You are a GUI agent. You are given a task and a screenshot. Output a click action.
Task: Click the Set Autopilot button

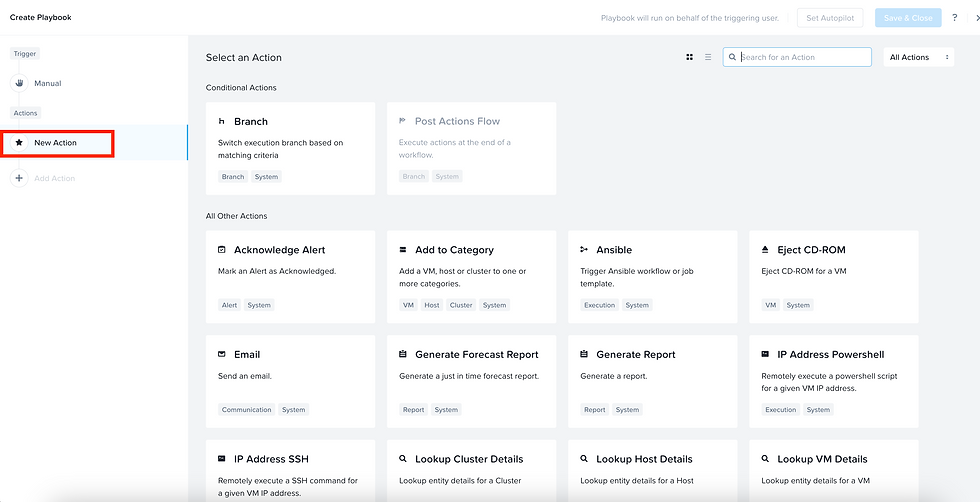coord(830,18)
